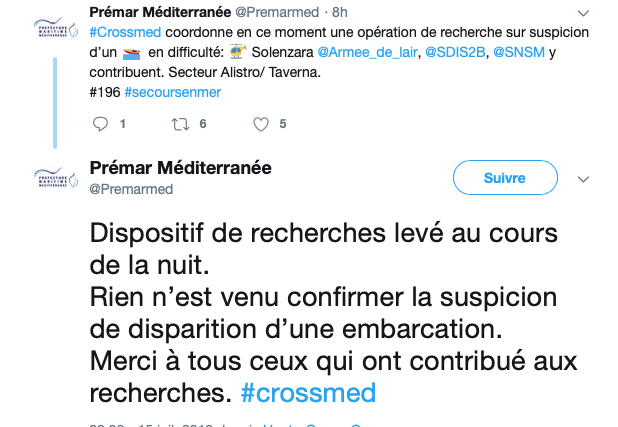
Task: Expand the chevron menu next to Suivre
Action: point(584,178)
